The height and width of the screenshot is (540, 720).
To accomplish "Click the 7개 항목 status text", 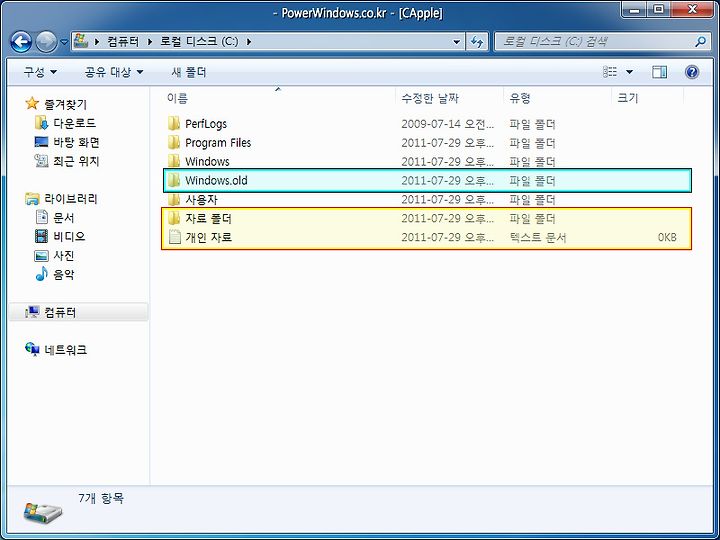I will point(101,498).
